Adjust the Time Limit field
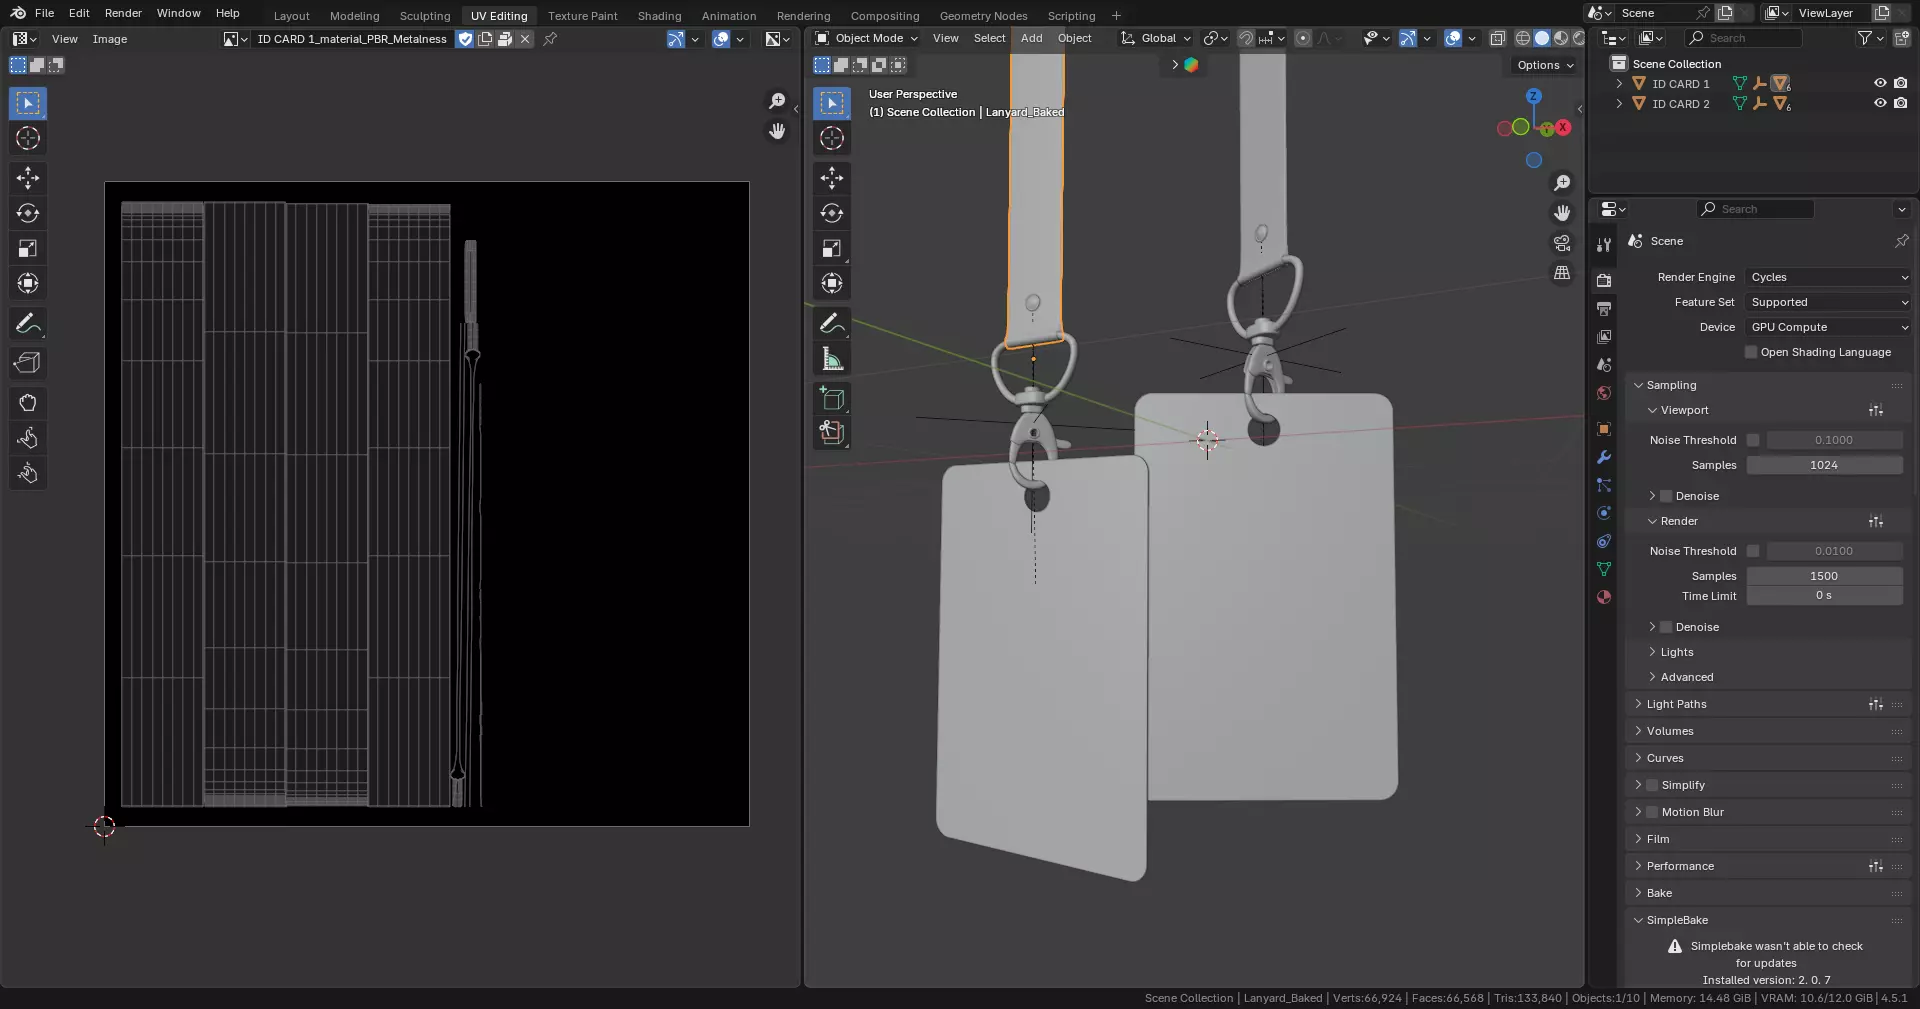 (x=1824, y=595)
